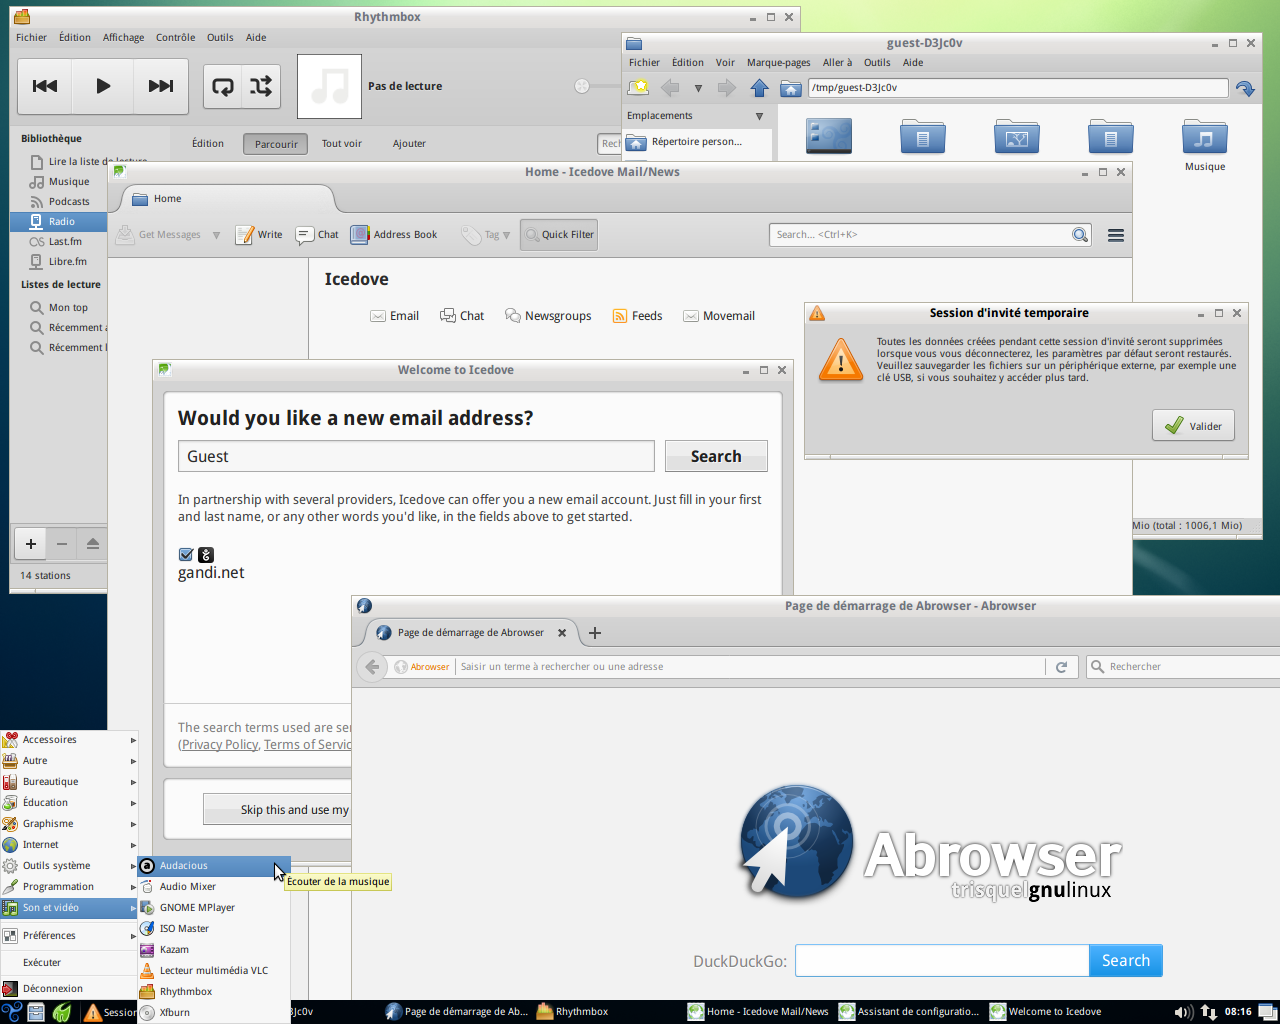Screen dimensions: 1280x1024
Task: Expand Internet submenu
Action: [69, 845]
